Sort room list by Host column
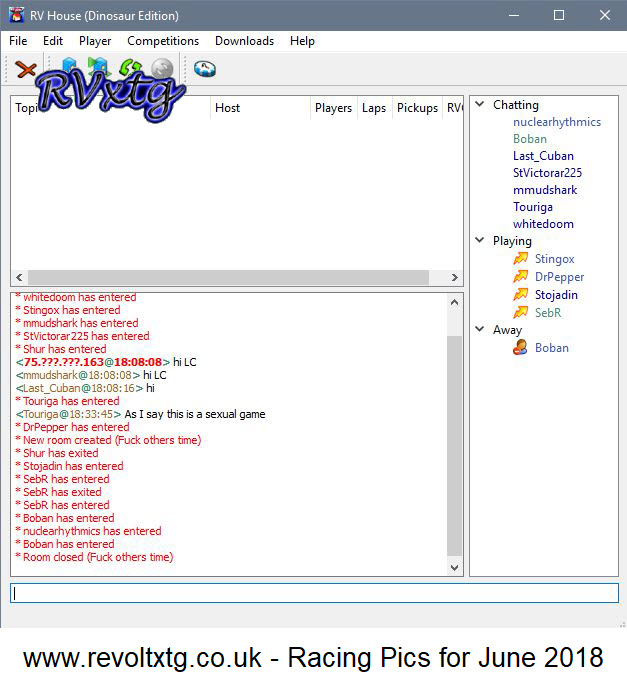 coord(260,108)
